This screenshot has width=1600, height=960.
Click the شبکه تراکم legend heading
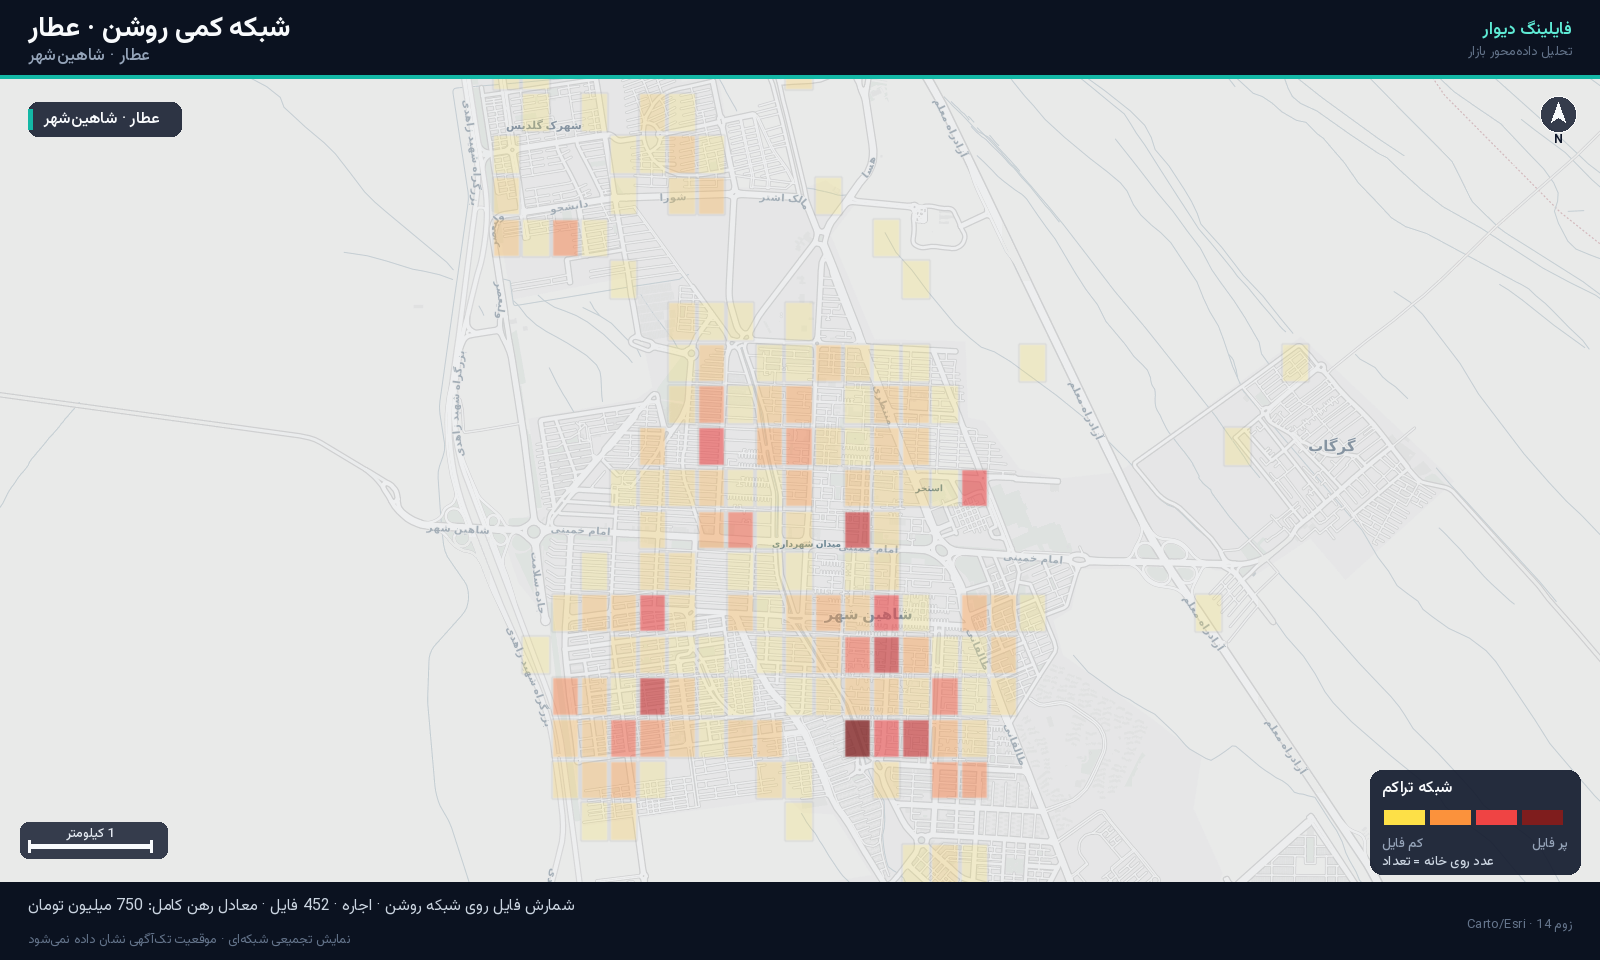point(1417,787)
